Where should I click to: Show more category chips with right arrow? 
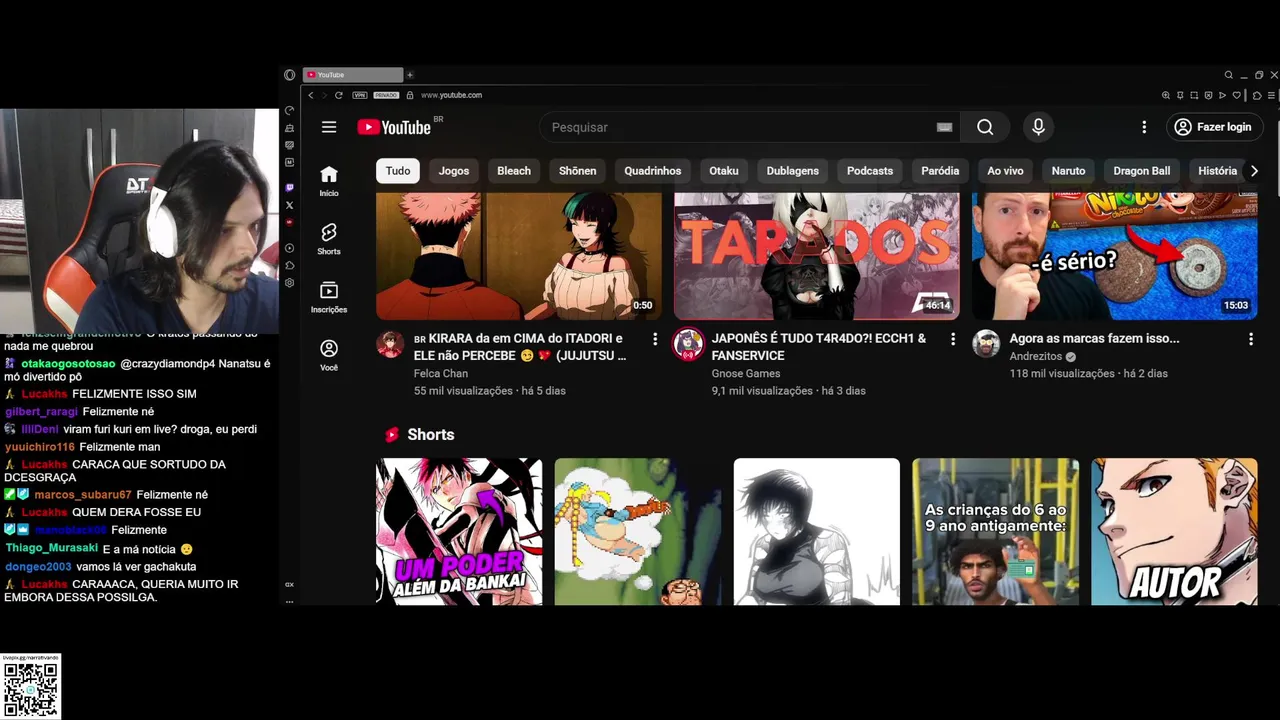tap(1254, 171)
